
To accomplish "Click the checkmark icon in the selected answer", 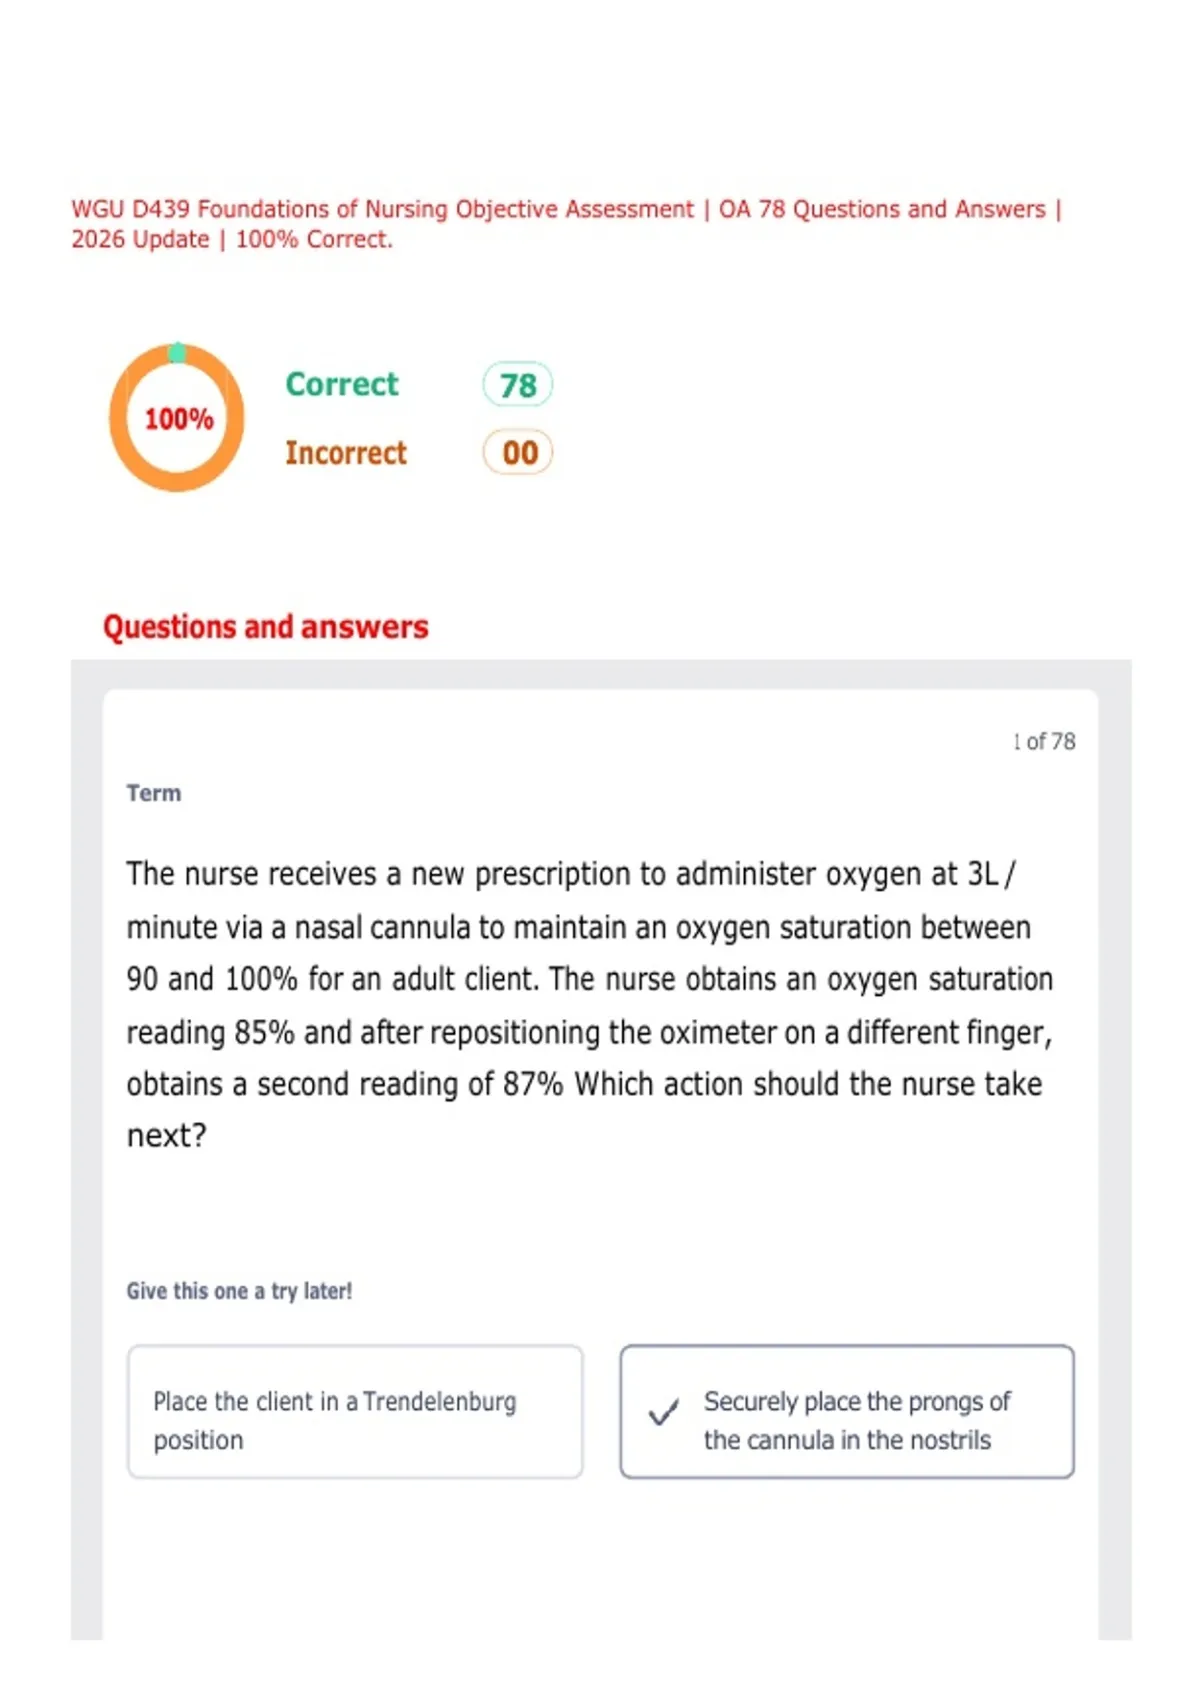I will click(663, 1412).
